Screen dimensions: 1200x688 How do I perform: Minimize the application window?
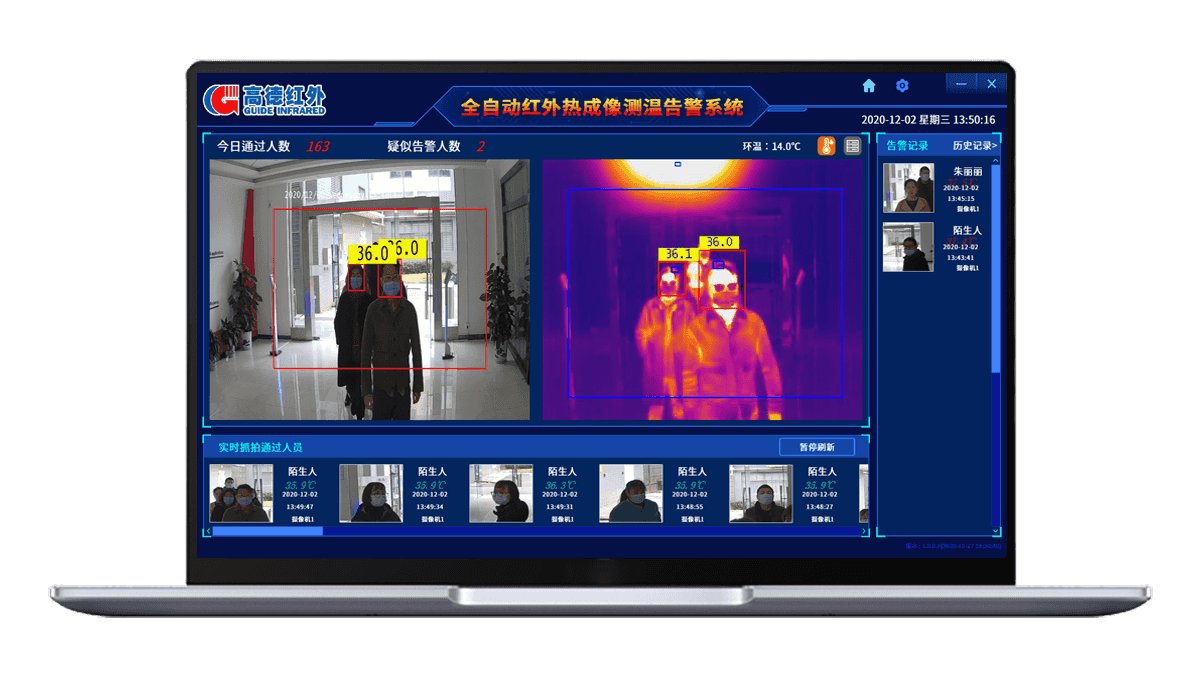(962, 84)
